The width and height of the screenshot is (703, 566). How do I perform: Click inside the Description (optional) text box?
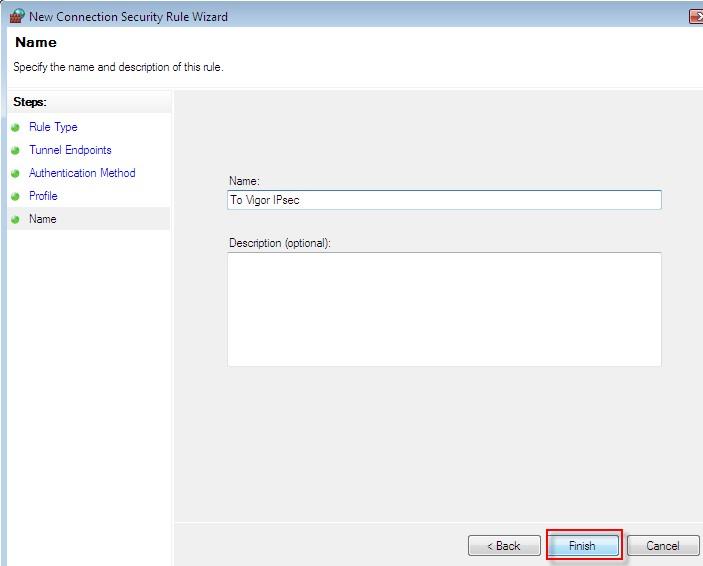[x=444, y=309]
